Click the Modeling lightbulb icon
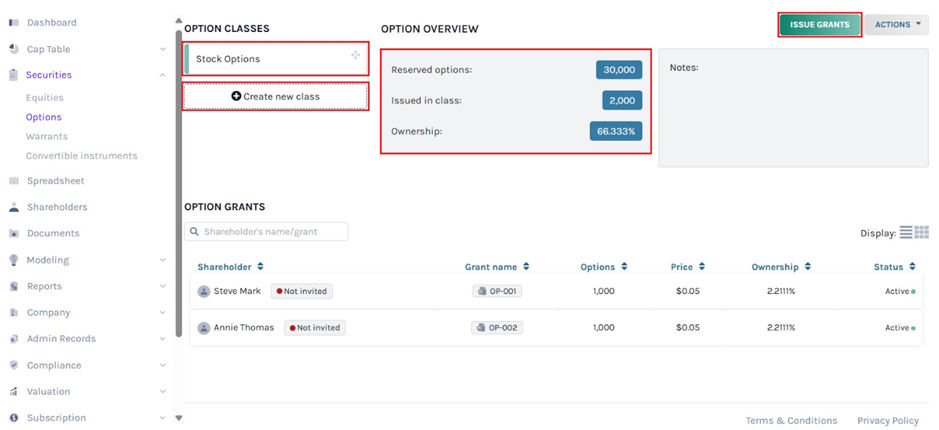Viewport: 939px width, 430px height. point(14,260)
